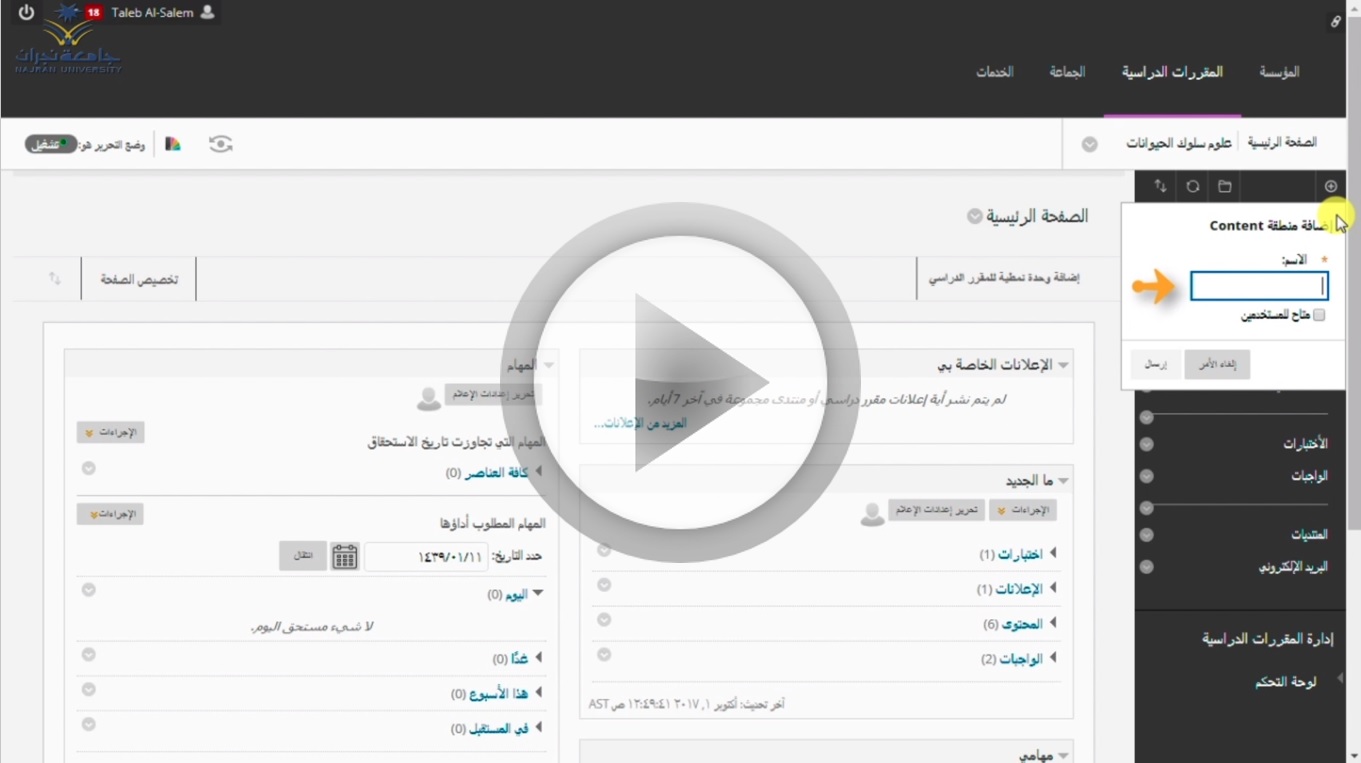
Task: Click the إرسال submit button
Action: (1156, 364)
